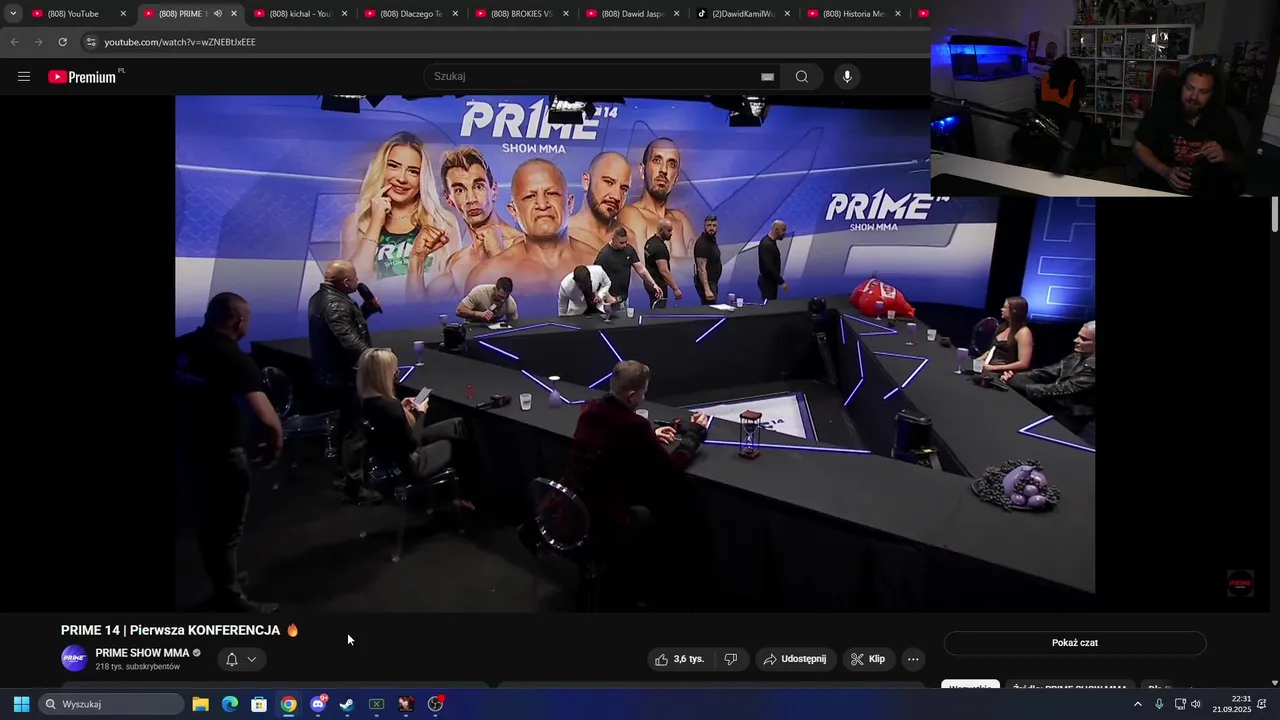Open Google Chrome taskbar icon

pyautogui.click(x=288, y=704)
